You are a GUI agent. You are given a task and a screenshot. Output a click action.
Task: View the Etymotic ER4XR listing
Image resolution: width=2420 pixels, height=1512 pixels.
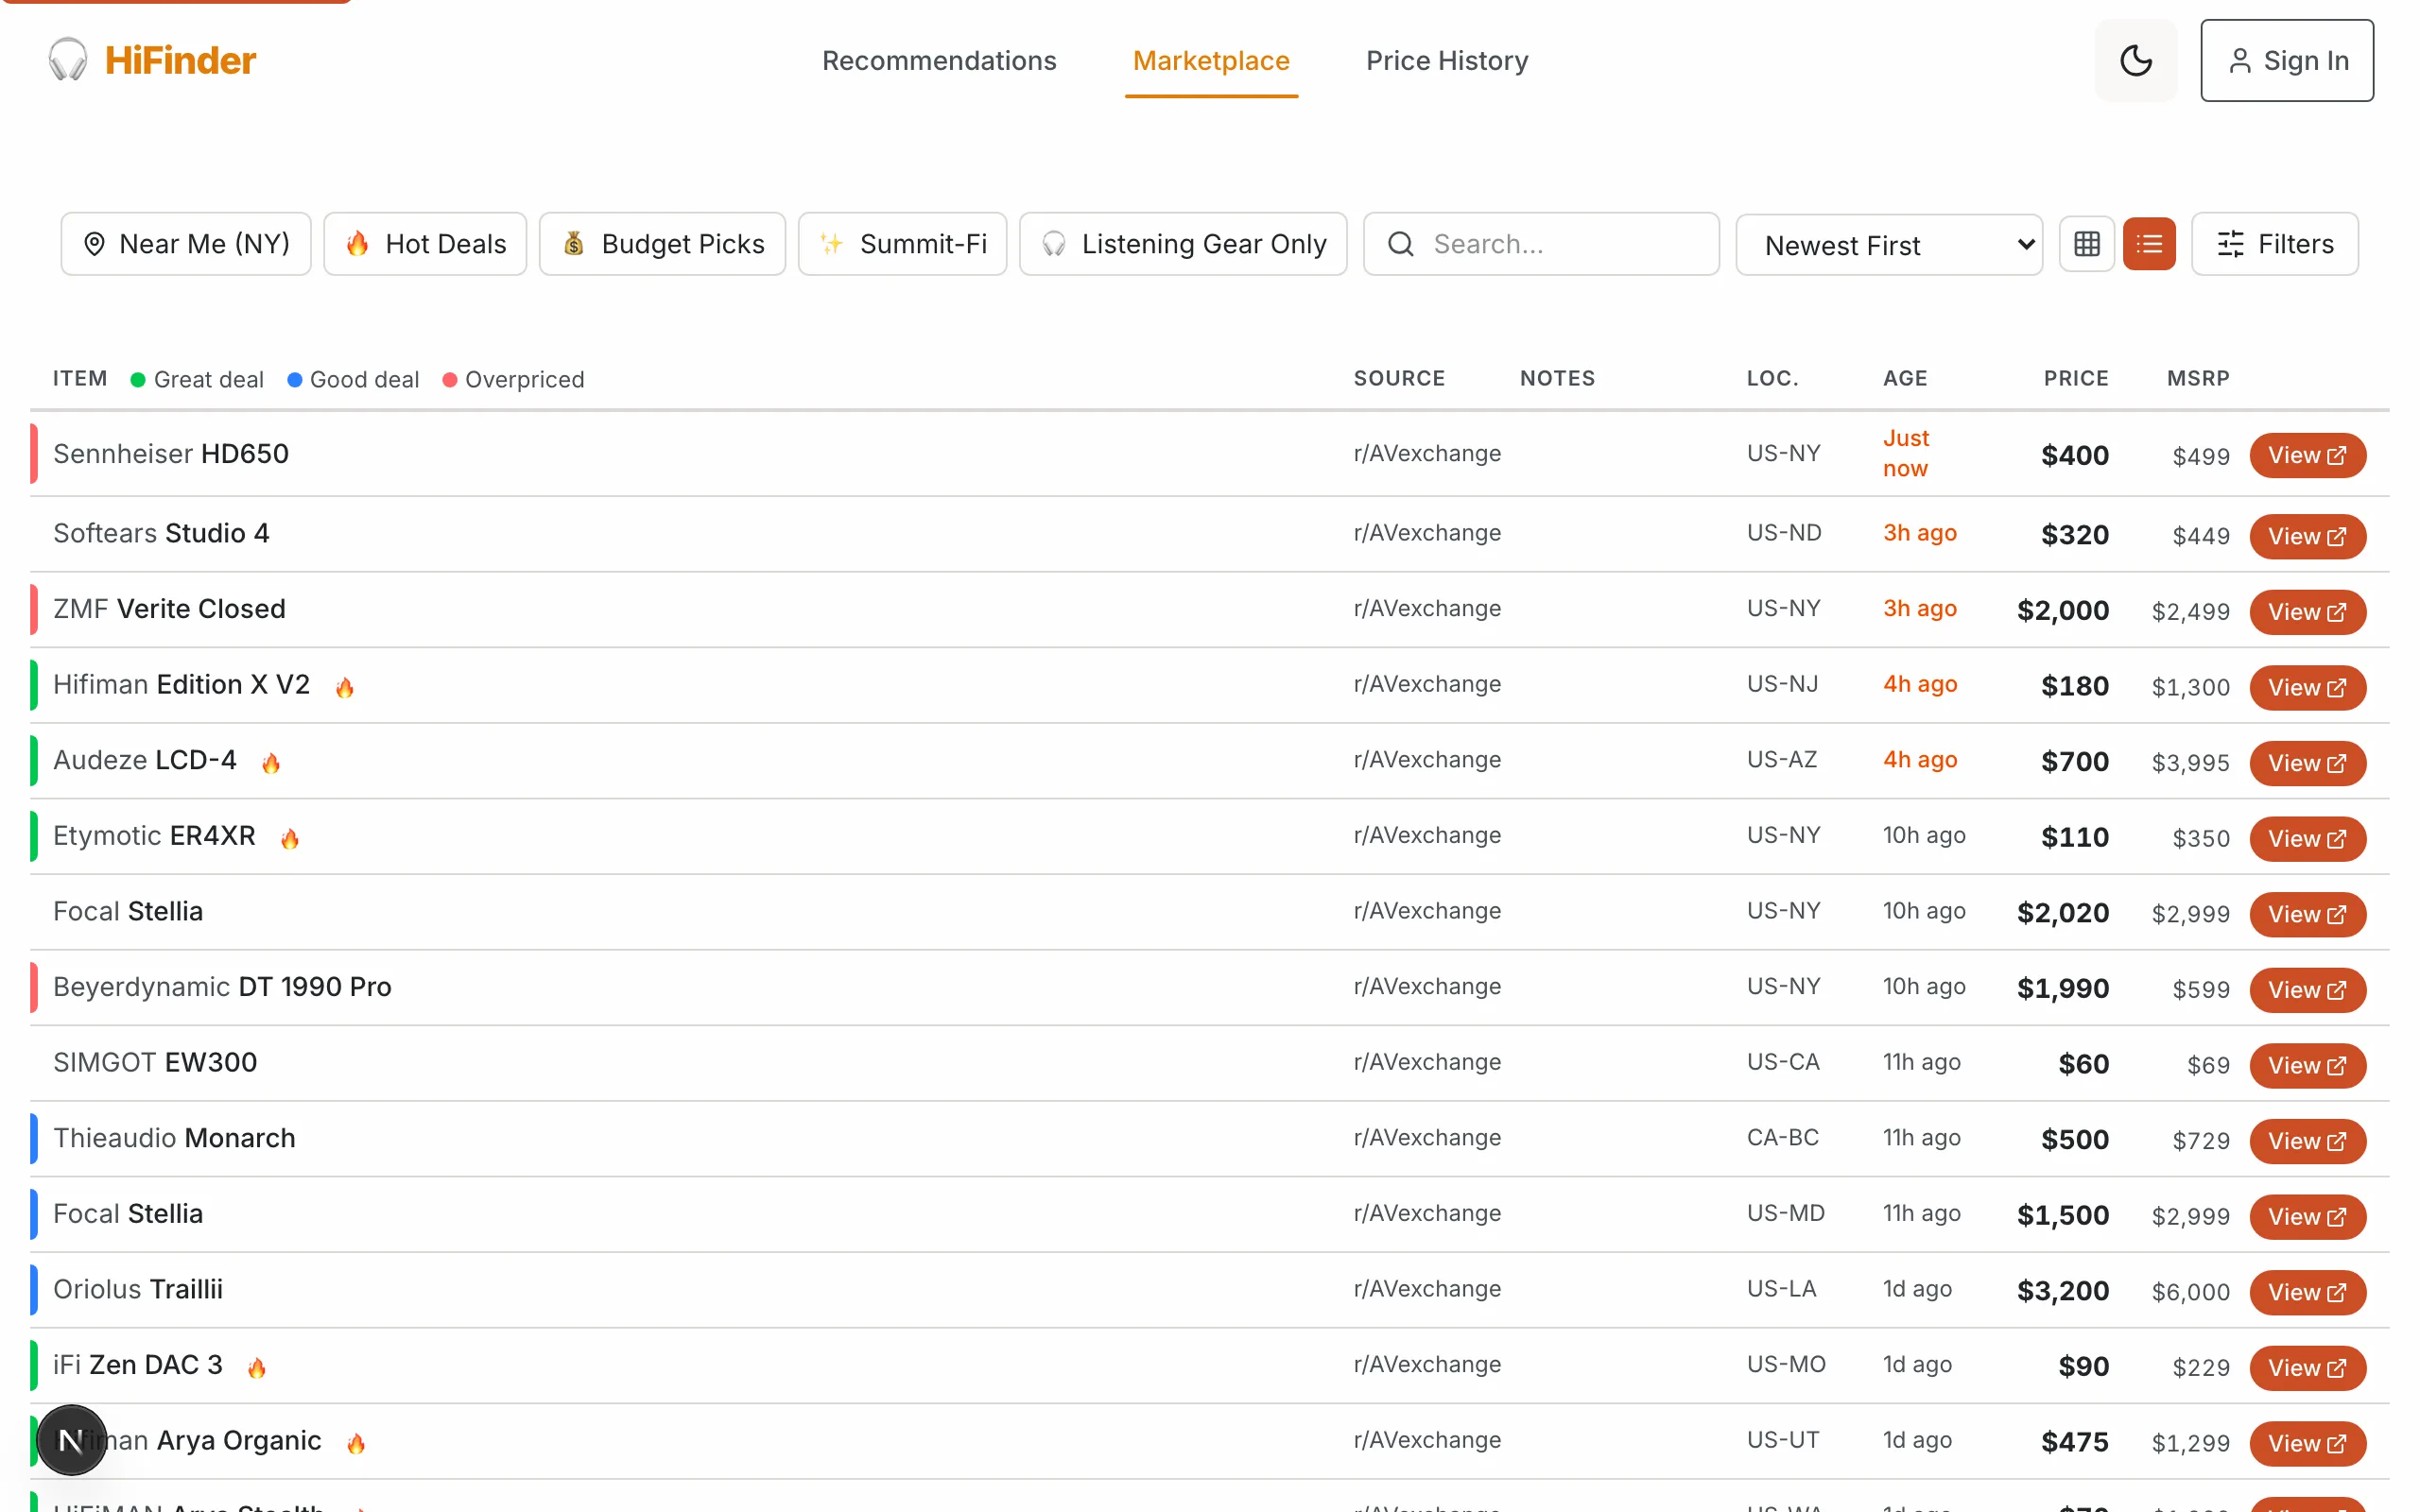tap(2307, 838)
